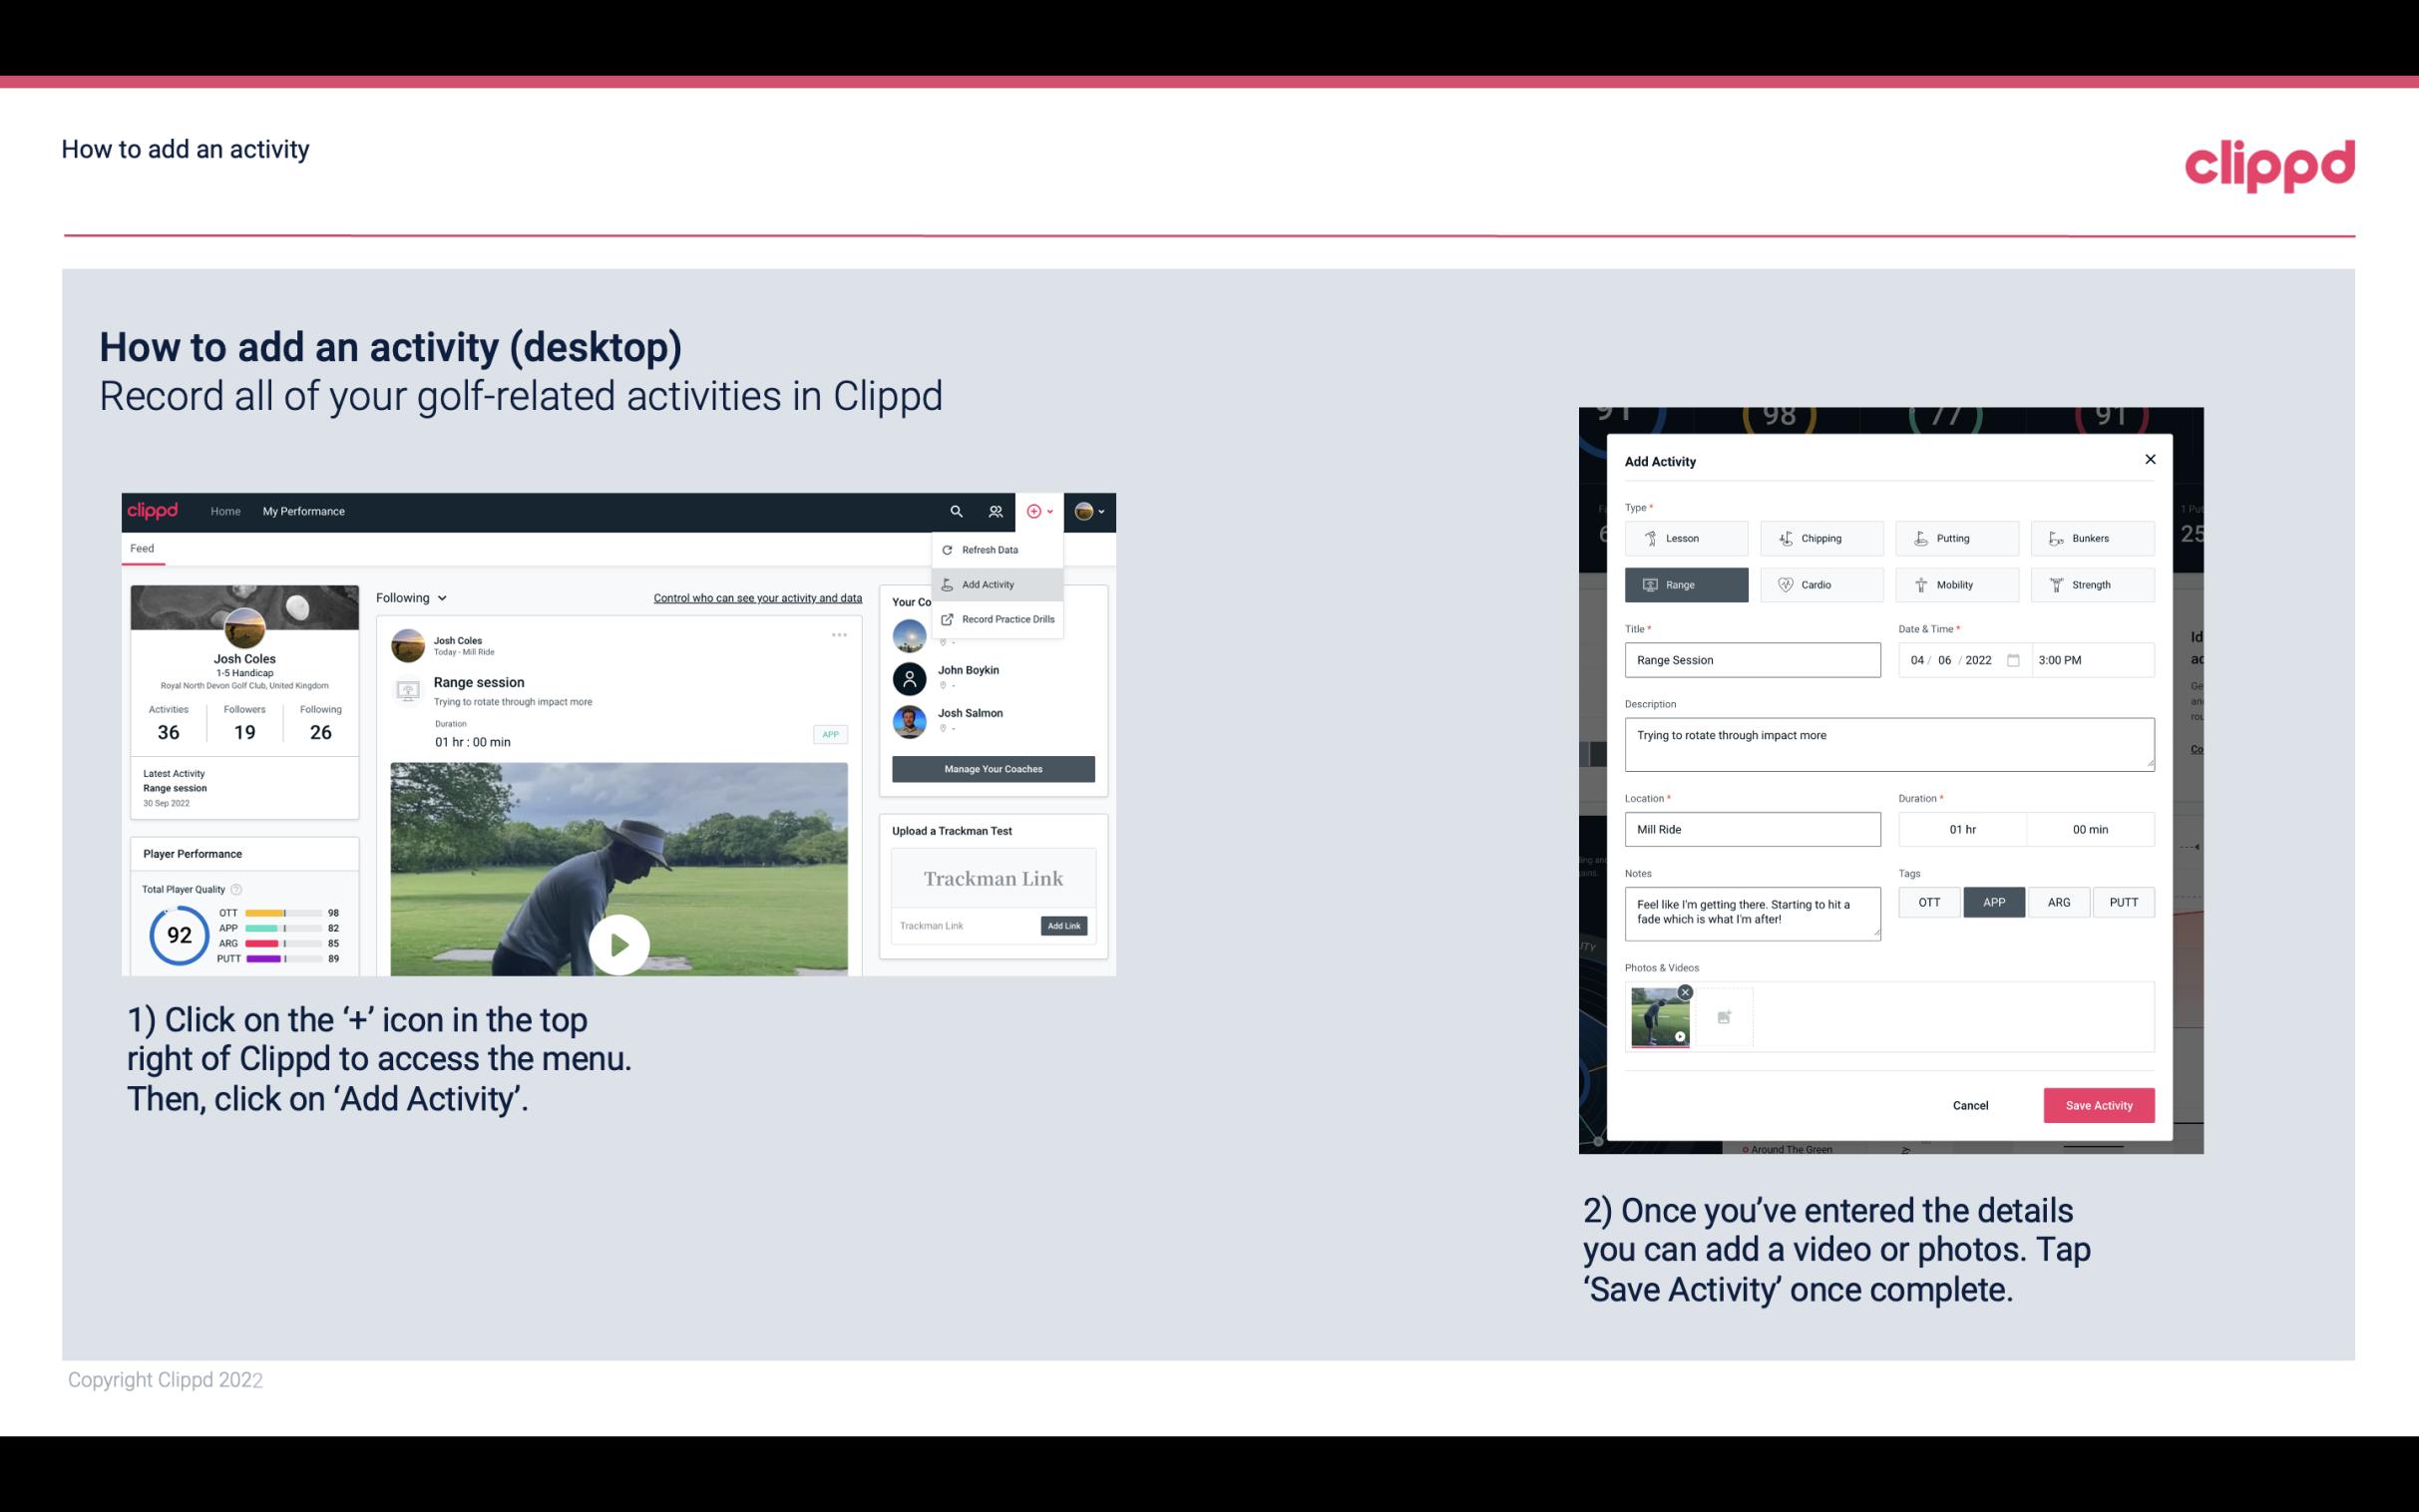2419x1512 pixels.
Task: Click the search magnifier icon in navbar
Action: [x=956, y=512]
